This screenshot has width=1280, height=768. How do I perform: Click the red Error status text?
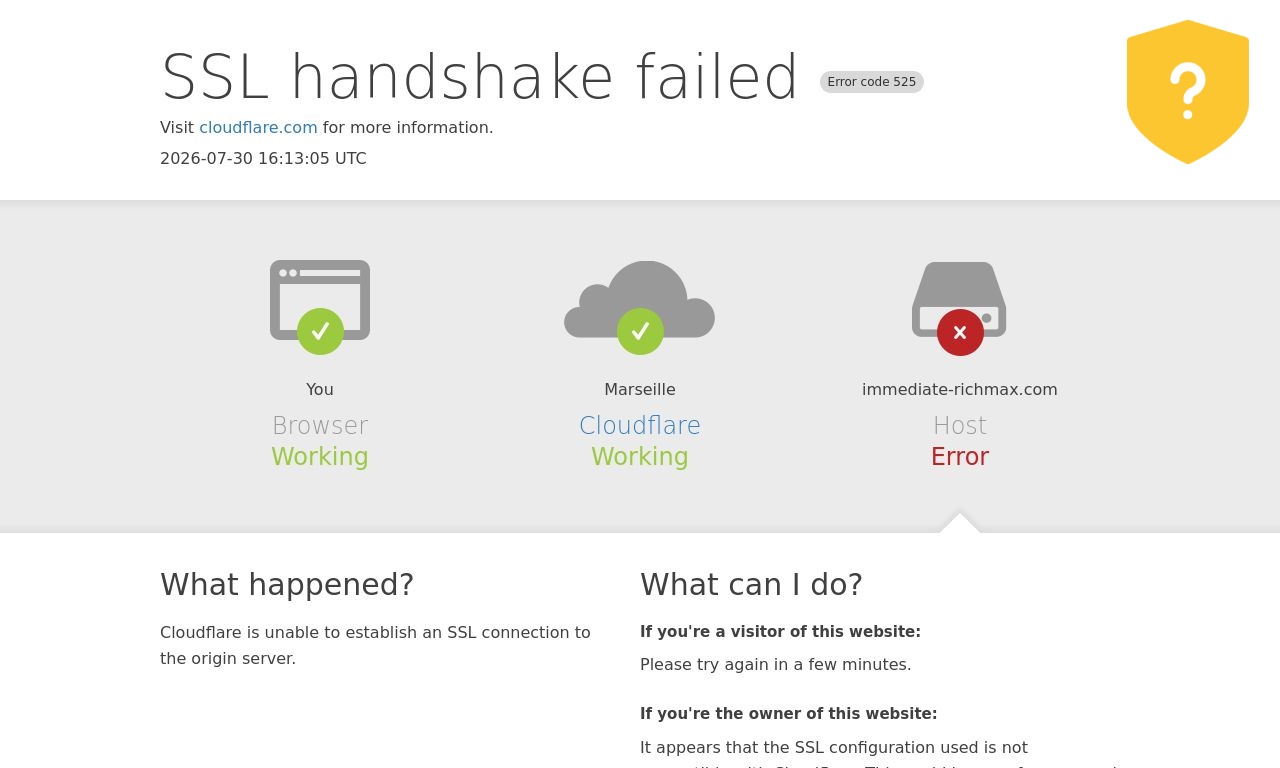point(960,457)
